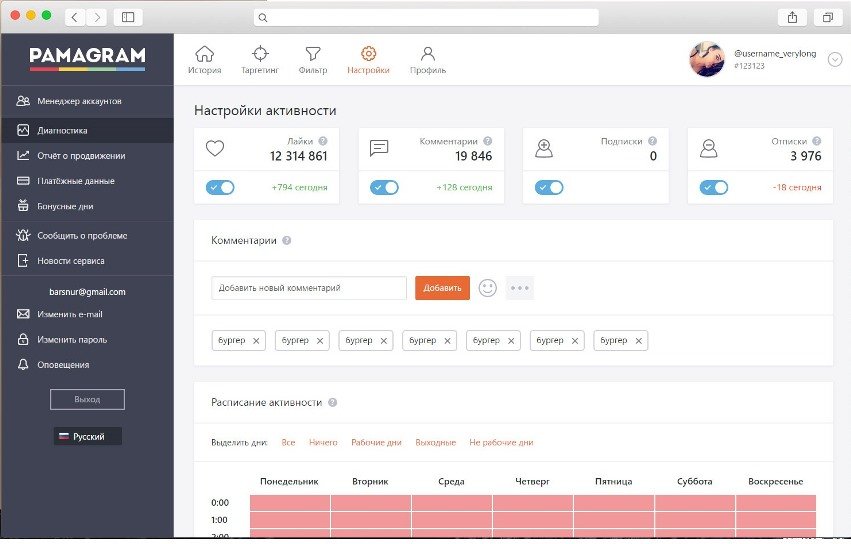Image resolution: width=851 pixels, height=544 pixels.
Task: Open Диагностика in the sidebar
Action: pyautogui.click(x=87, y=130)
